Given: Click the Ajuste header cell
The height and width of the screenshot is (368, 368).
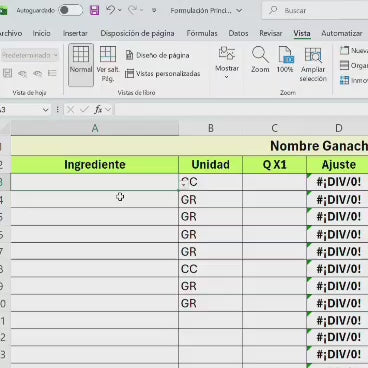Looking at the screenshot, I should 337,165.
